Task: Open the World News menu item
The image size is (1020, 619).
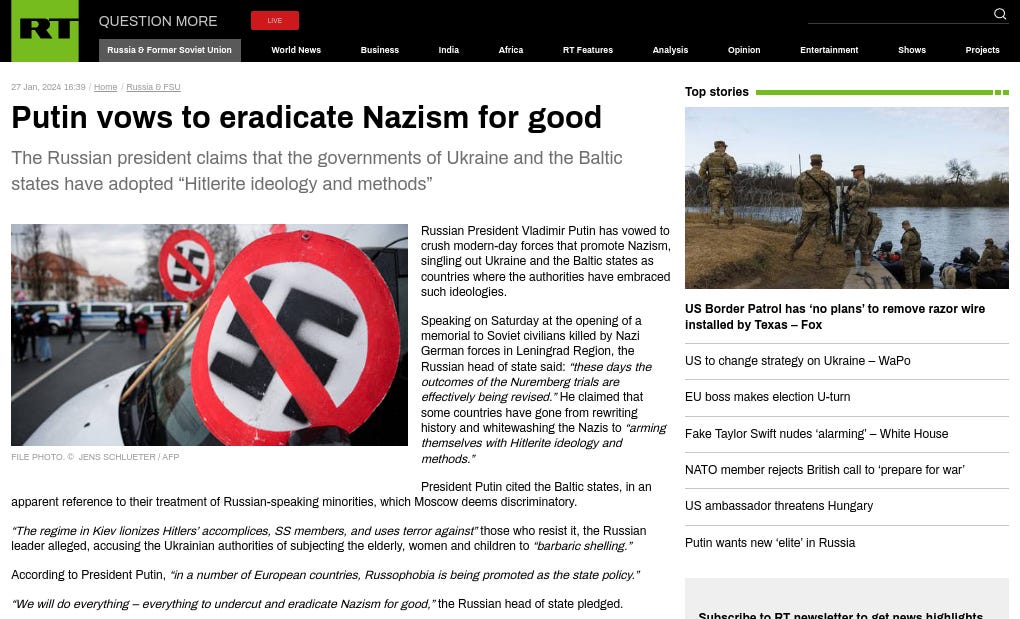Action: pos(296,50)
